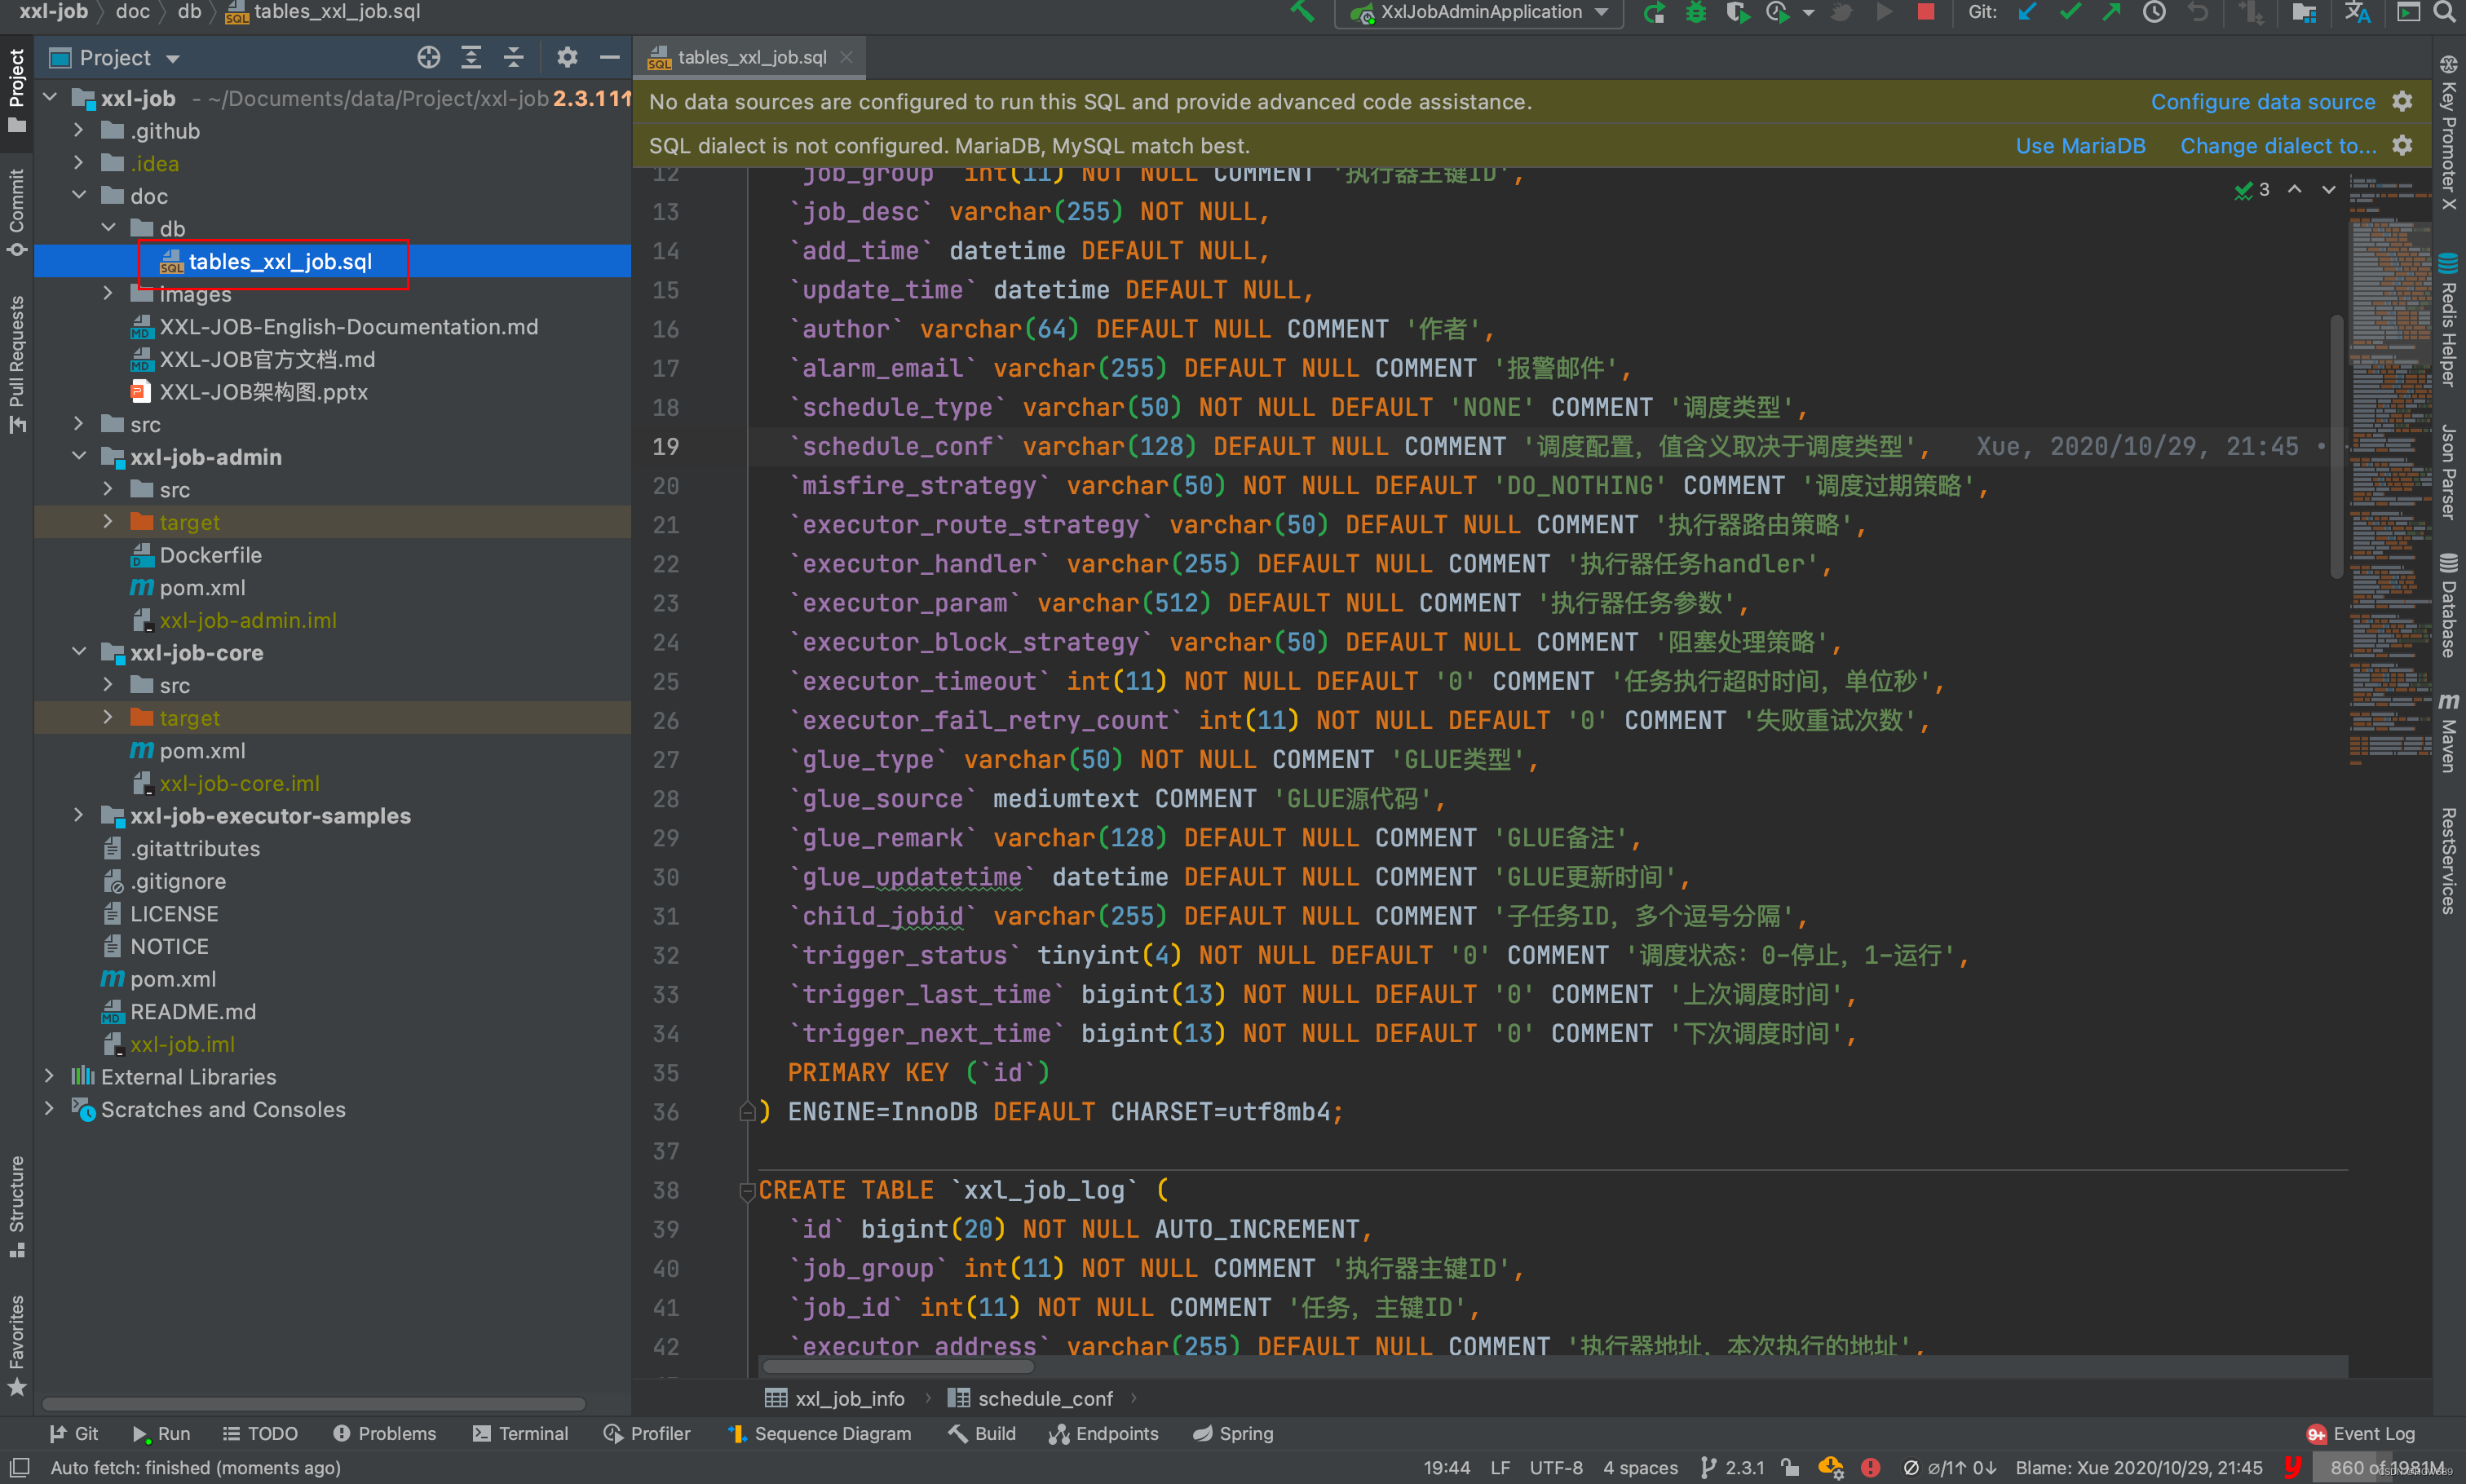Click the Git branch 2.3.1 widget
The image size is (2466, 1484).
coord(1733,1468)
